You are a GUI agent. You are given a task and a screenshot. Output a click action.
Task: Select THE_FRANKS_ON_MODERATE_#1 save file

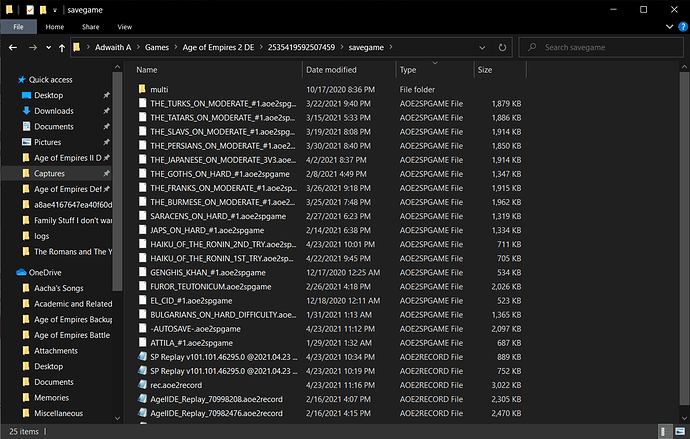tap(223, 188)
